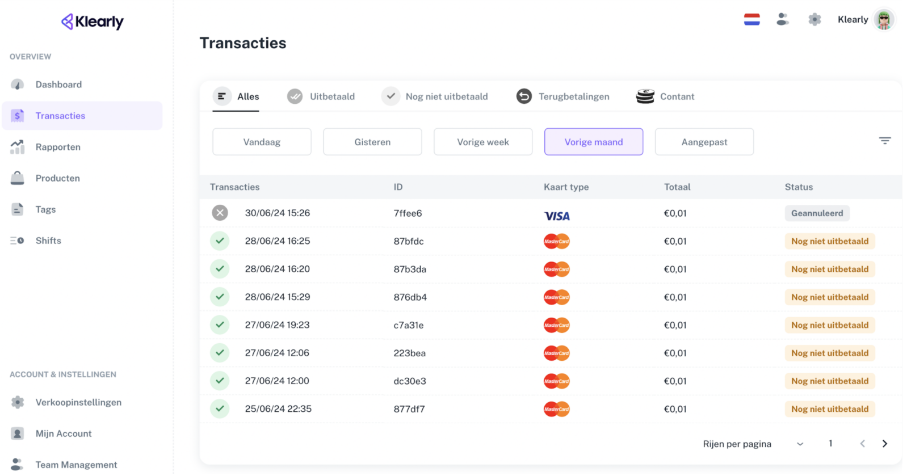The image size is (903, 474).
Task: Open the Dutch flag language selector
Action: pos(752,20)
